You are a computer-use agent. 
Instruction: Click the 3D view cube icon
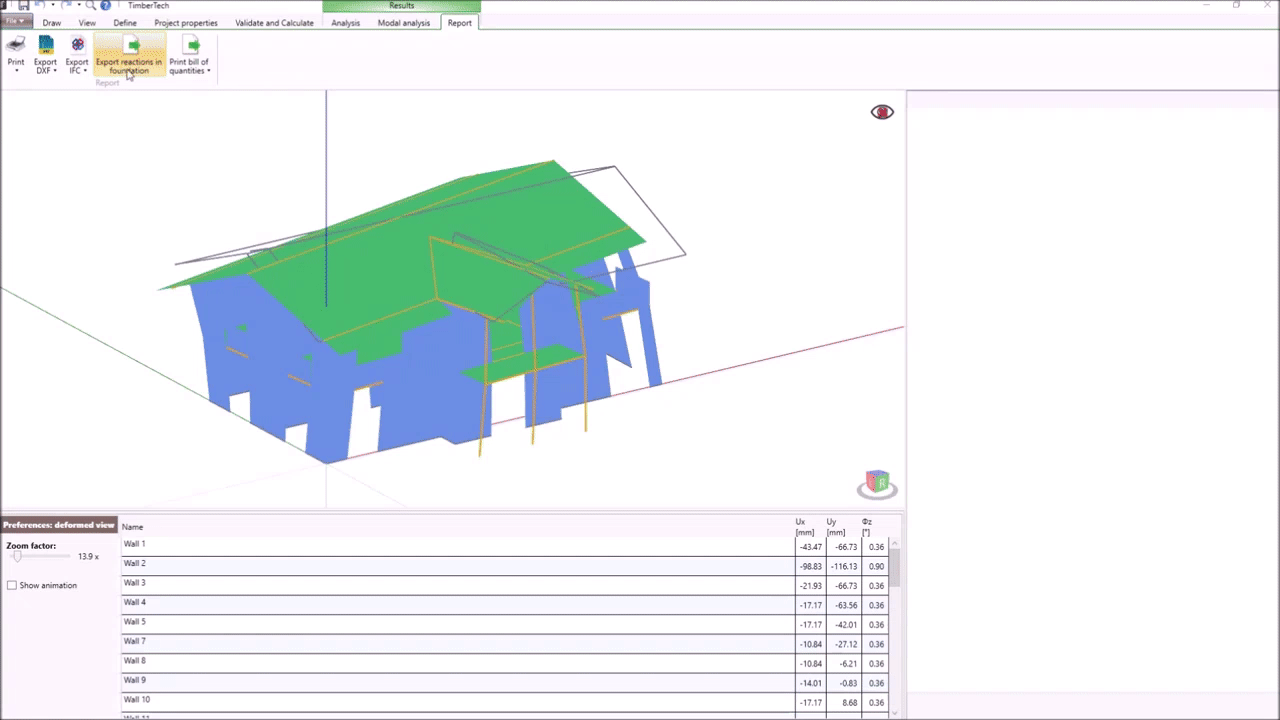tap(877, 484)
